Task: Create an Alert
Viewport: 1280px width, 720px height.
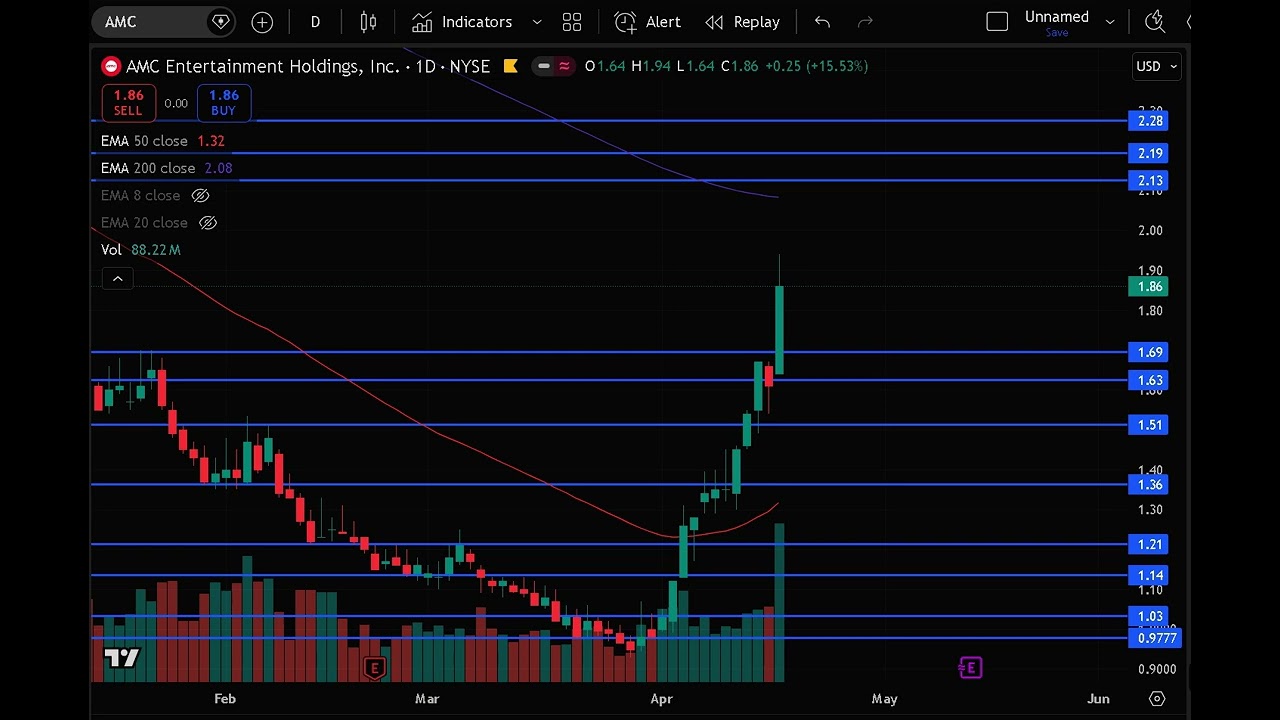Action: (647, 21)
